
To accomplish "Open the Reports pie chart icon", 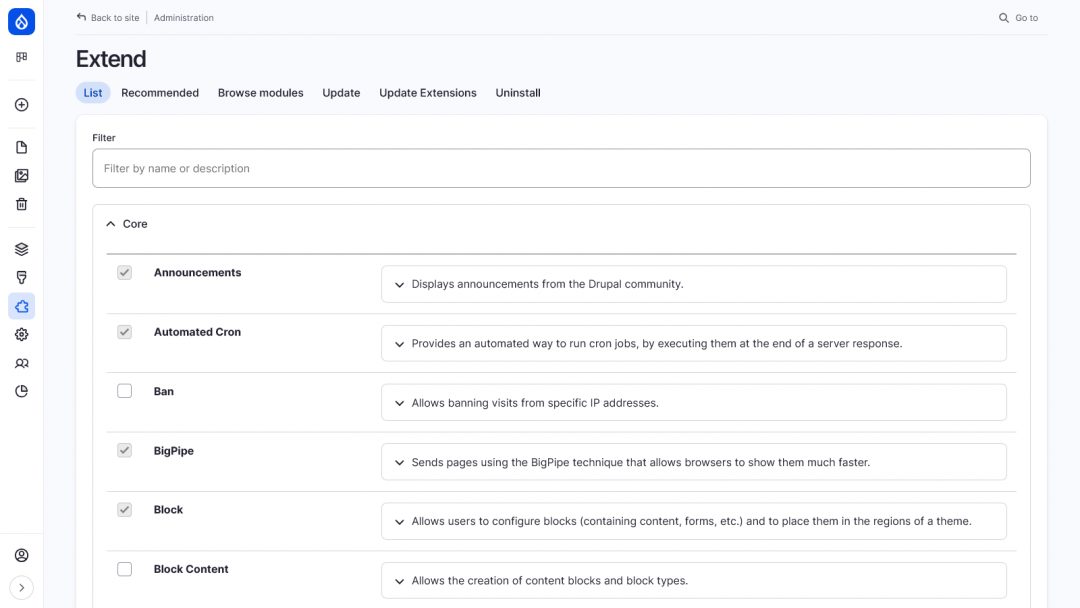I will [21, 391].
